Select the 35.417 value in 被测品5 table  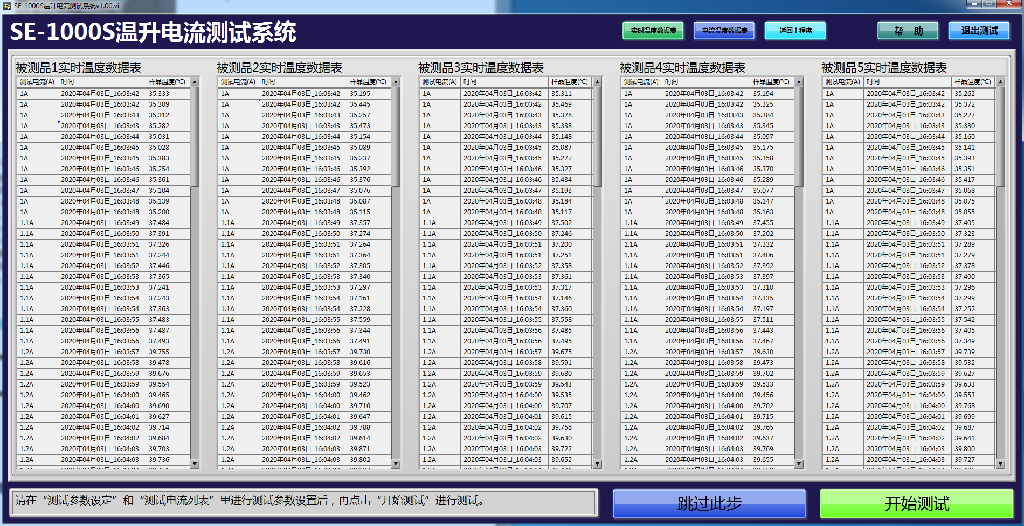[965, 179]
